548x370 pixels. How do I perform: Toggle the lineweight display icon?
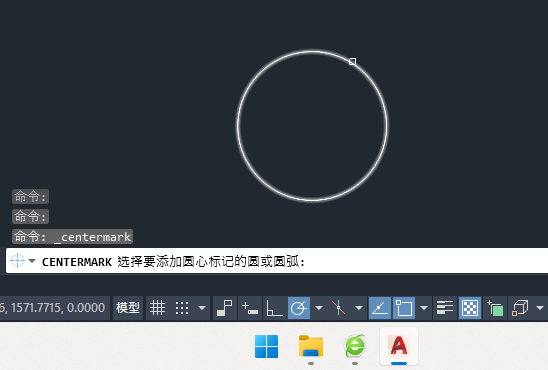click(445, 308)
